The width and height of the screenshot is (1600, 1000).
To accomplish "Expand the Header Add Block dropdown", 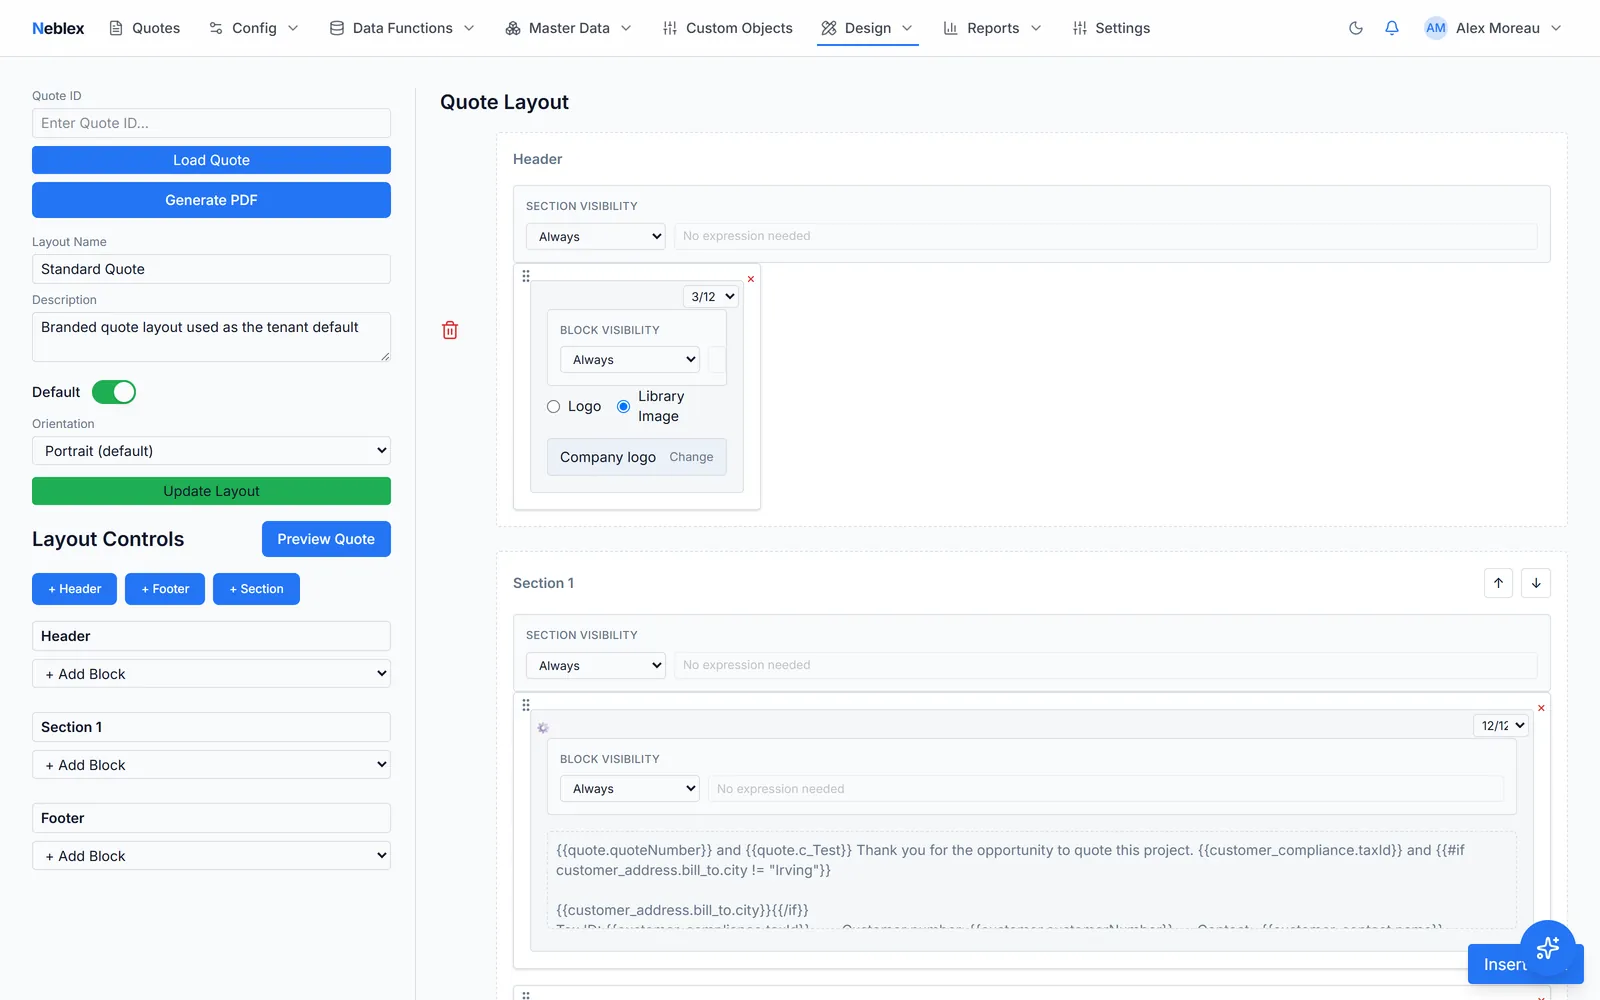I will click(211, 674).
